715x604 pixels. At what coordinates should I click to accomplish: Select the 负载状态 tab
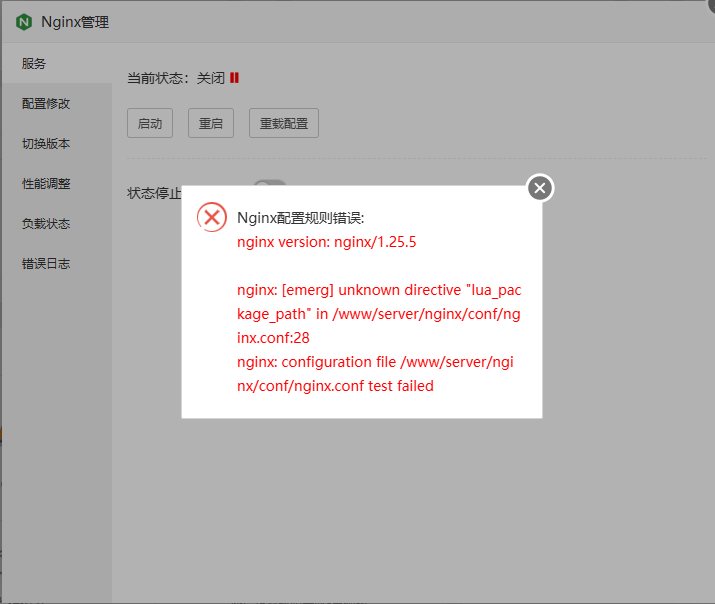tap(57, 224)
